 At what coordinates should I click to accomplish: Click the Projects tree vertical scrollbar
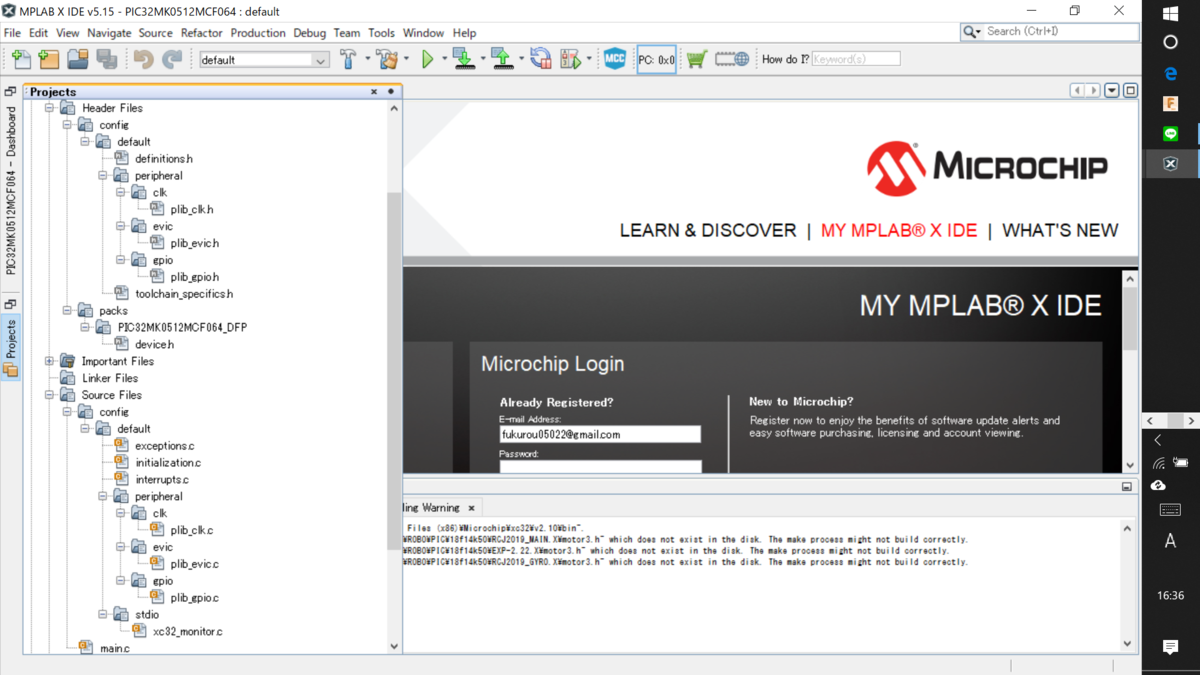[x=394, y=370]
